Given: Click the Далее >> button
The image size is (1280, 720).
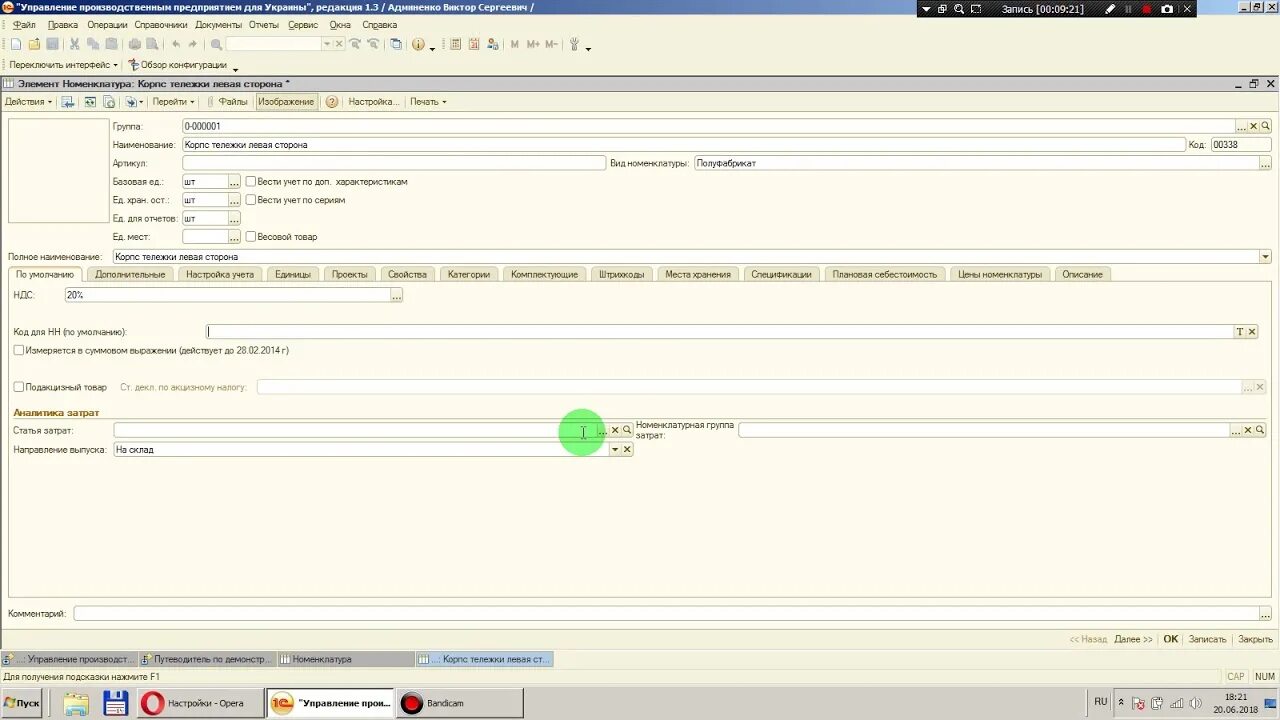Looking at the screenshot, I should 1133,639.
